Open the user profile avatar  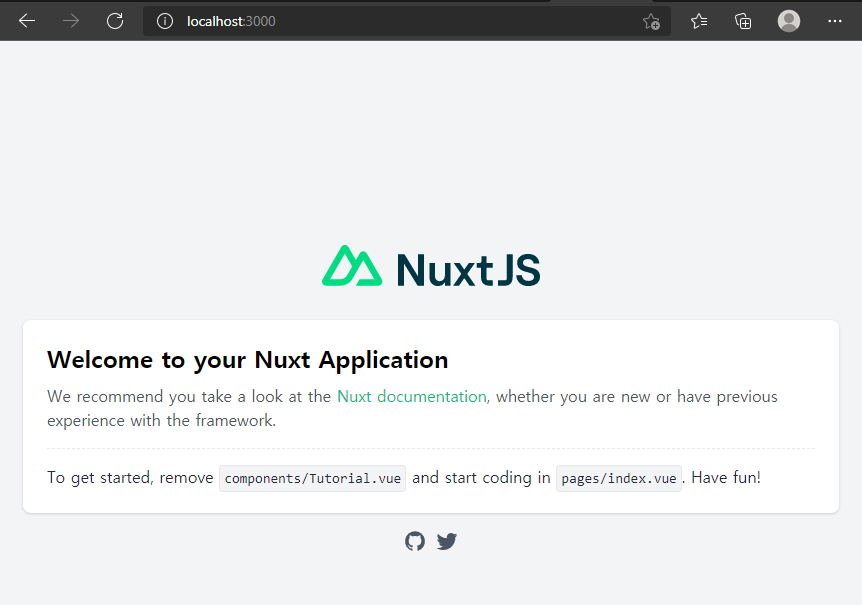coord(788,21)
